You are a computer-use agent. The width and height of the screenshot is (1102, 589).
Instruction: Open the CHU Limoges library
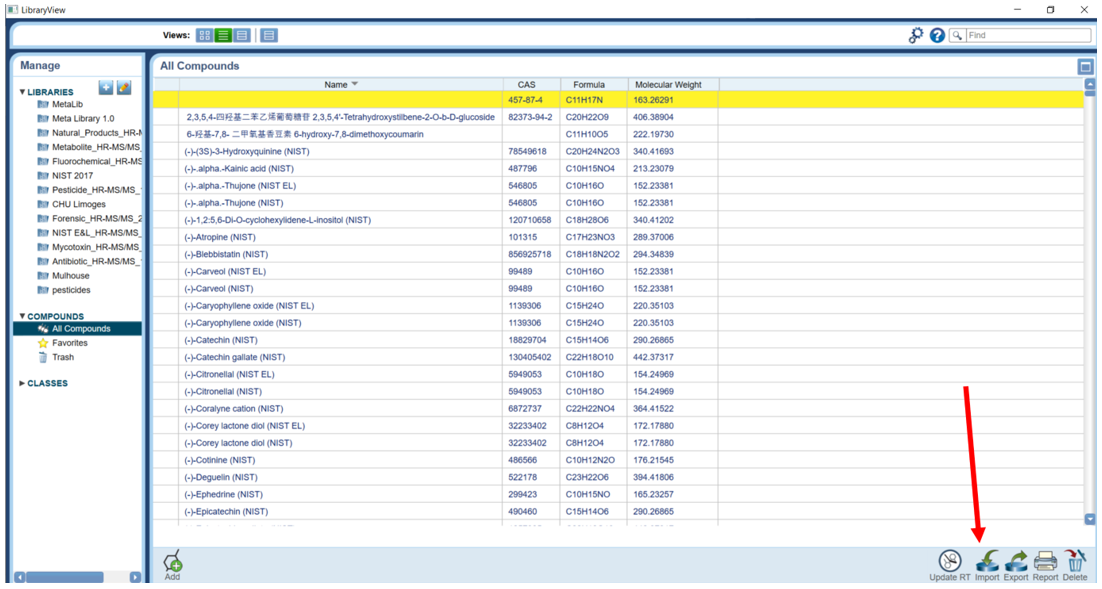point(78,205)
